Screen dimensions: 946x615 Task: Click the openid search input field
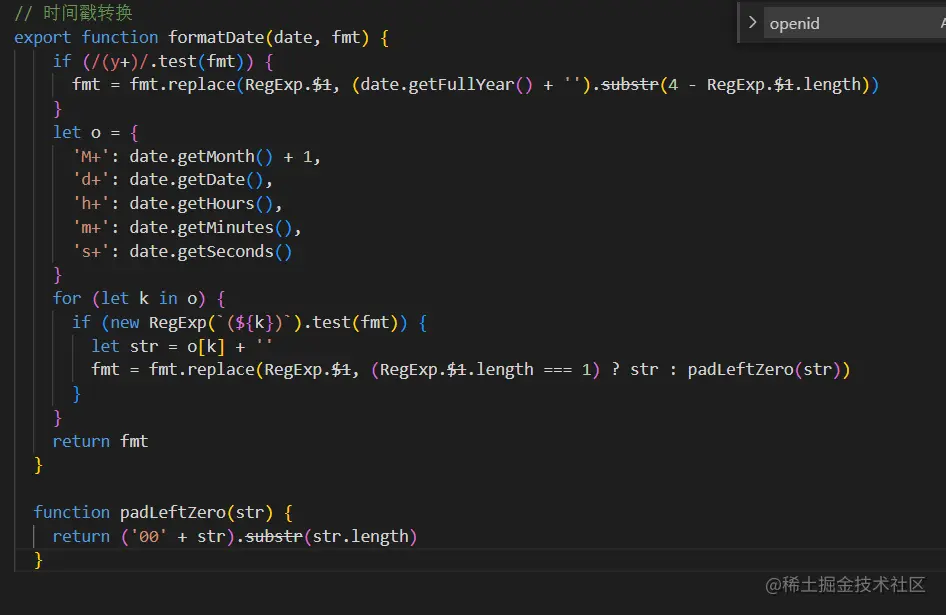pos(855,23)
